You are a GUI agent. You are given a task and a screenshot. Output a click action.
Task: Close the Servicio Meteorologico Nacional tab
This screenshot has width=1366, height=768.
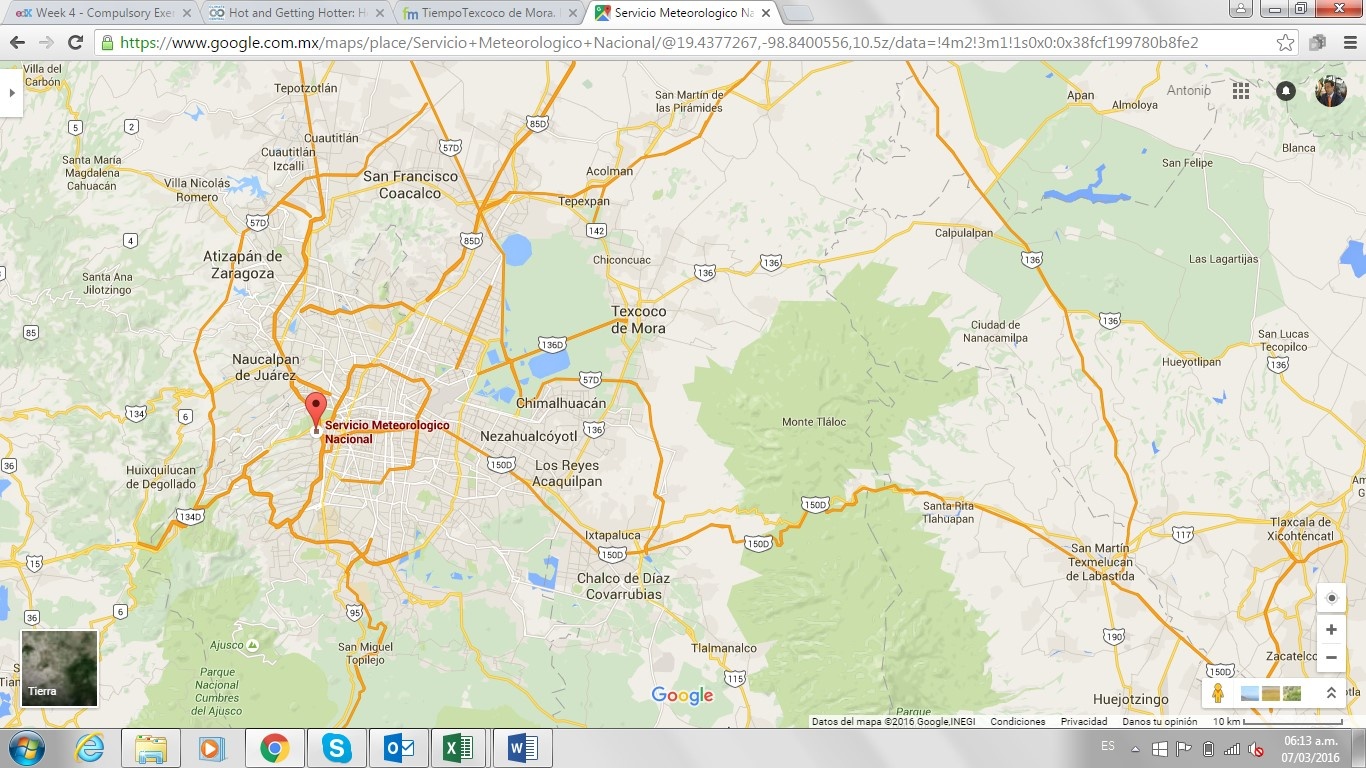click(767, 13)
